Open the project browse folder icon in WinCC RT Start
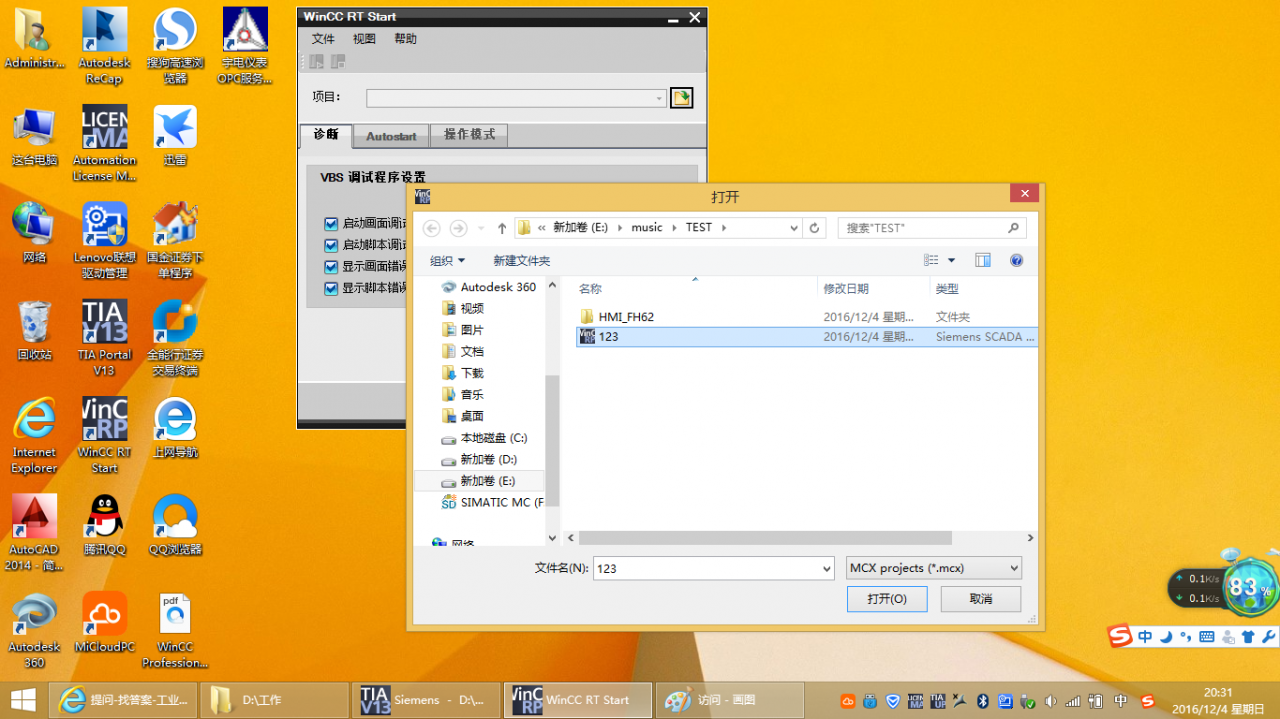Image resolution: width=1280 pixels, height=719 pixels. click(682, 97)
